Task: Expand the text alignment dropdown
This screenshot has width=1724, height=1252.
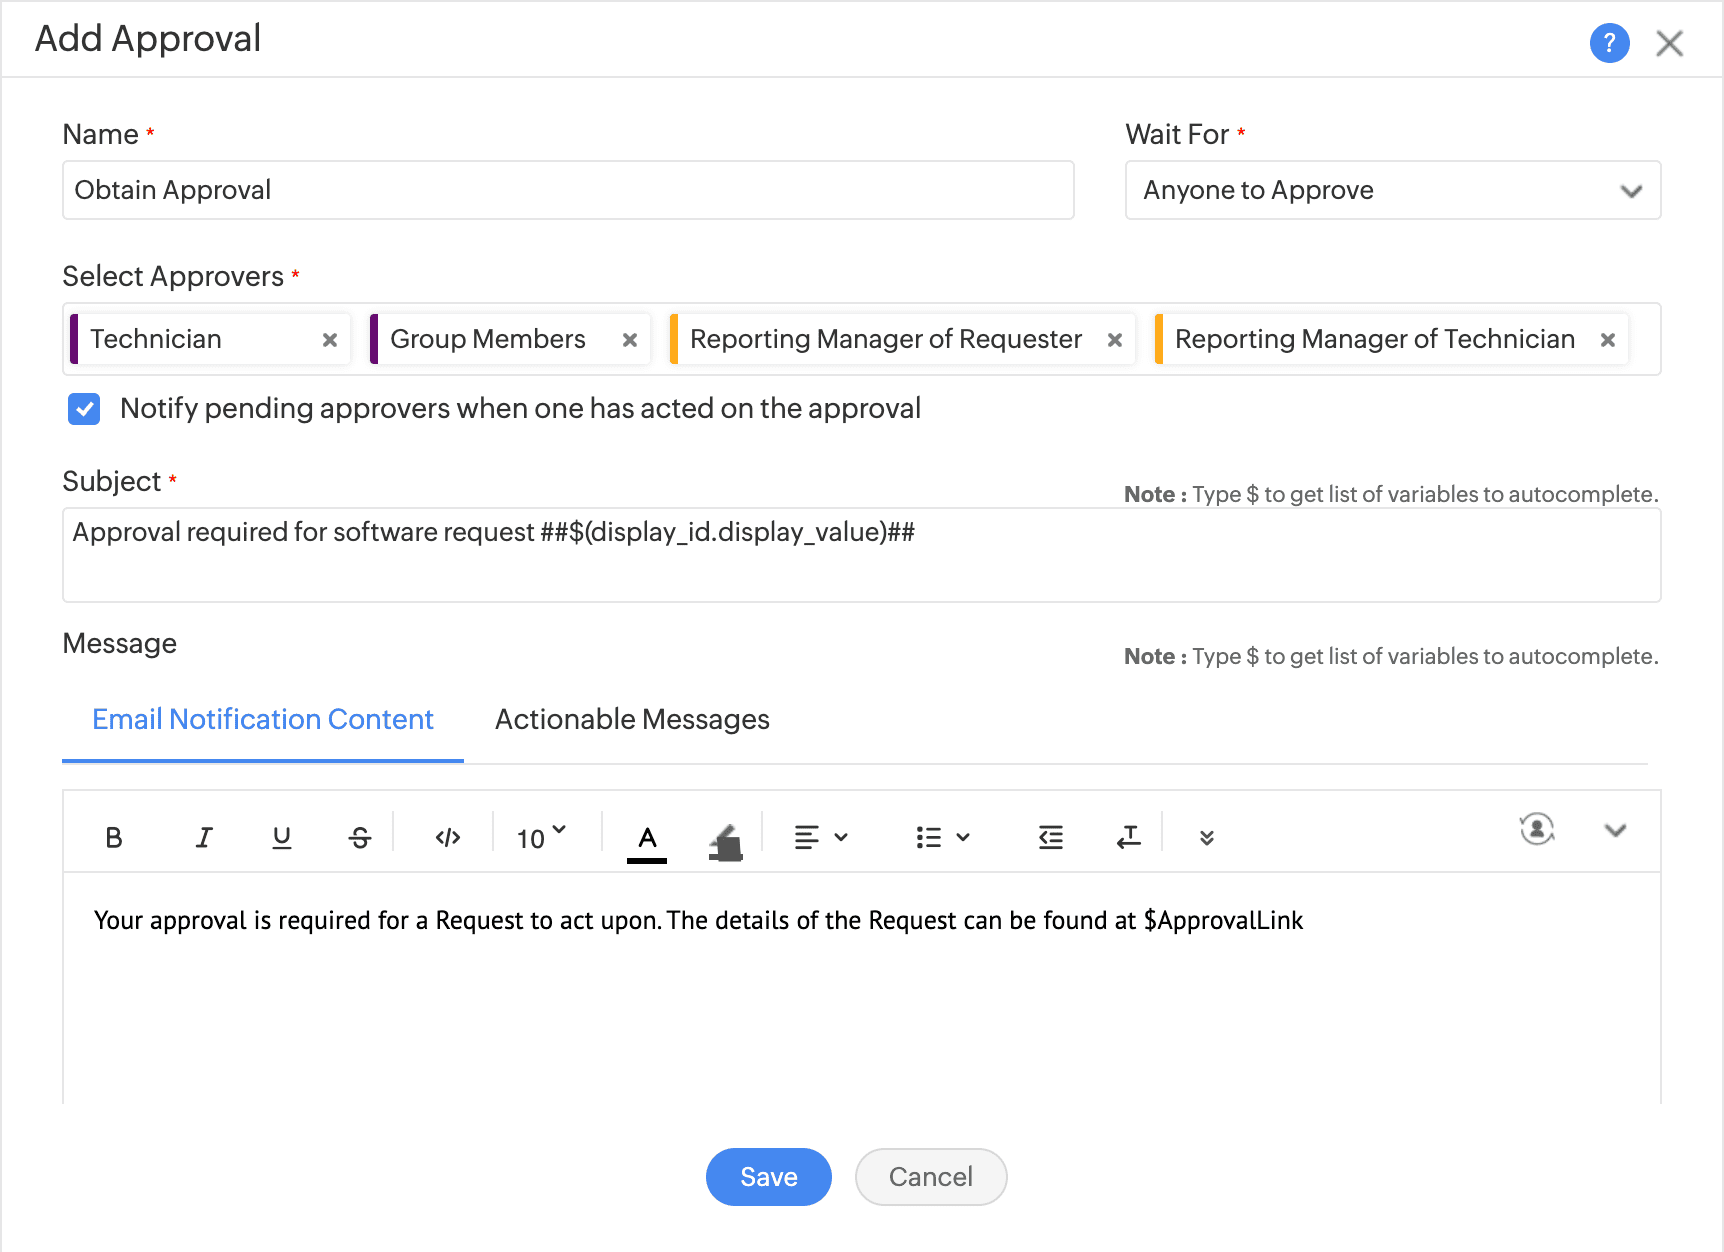Action: pyautogui.click(x=821, y=837)
